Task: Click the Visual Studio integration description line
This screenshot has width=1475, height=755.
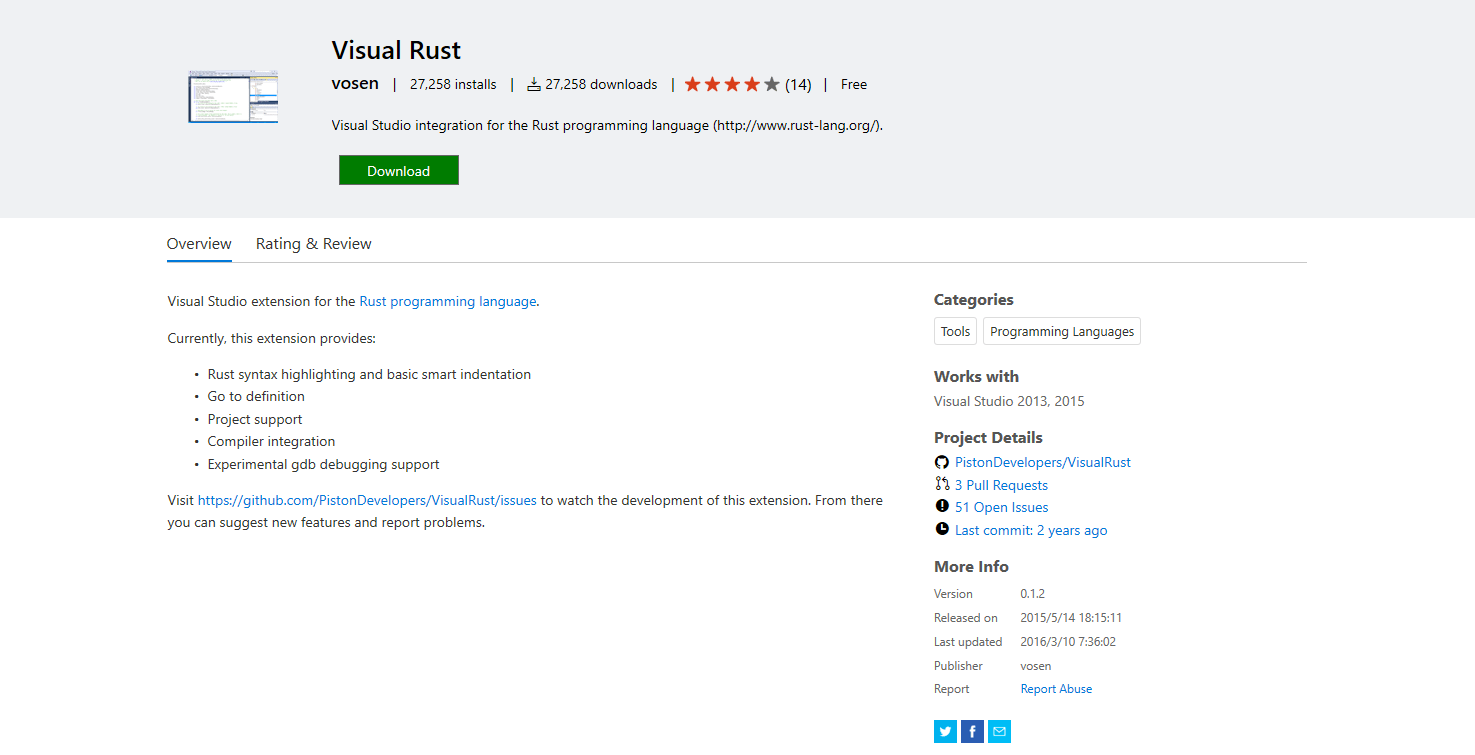Action: coord(607,126)
